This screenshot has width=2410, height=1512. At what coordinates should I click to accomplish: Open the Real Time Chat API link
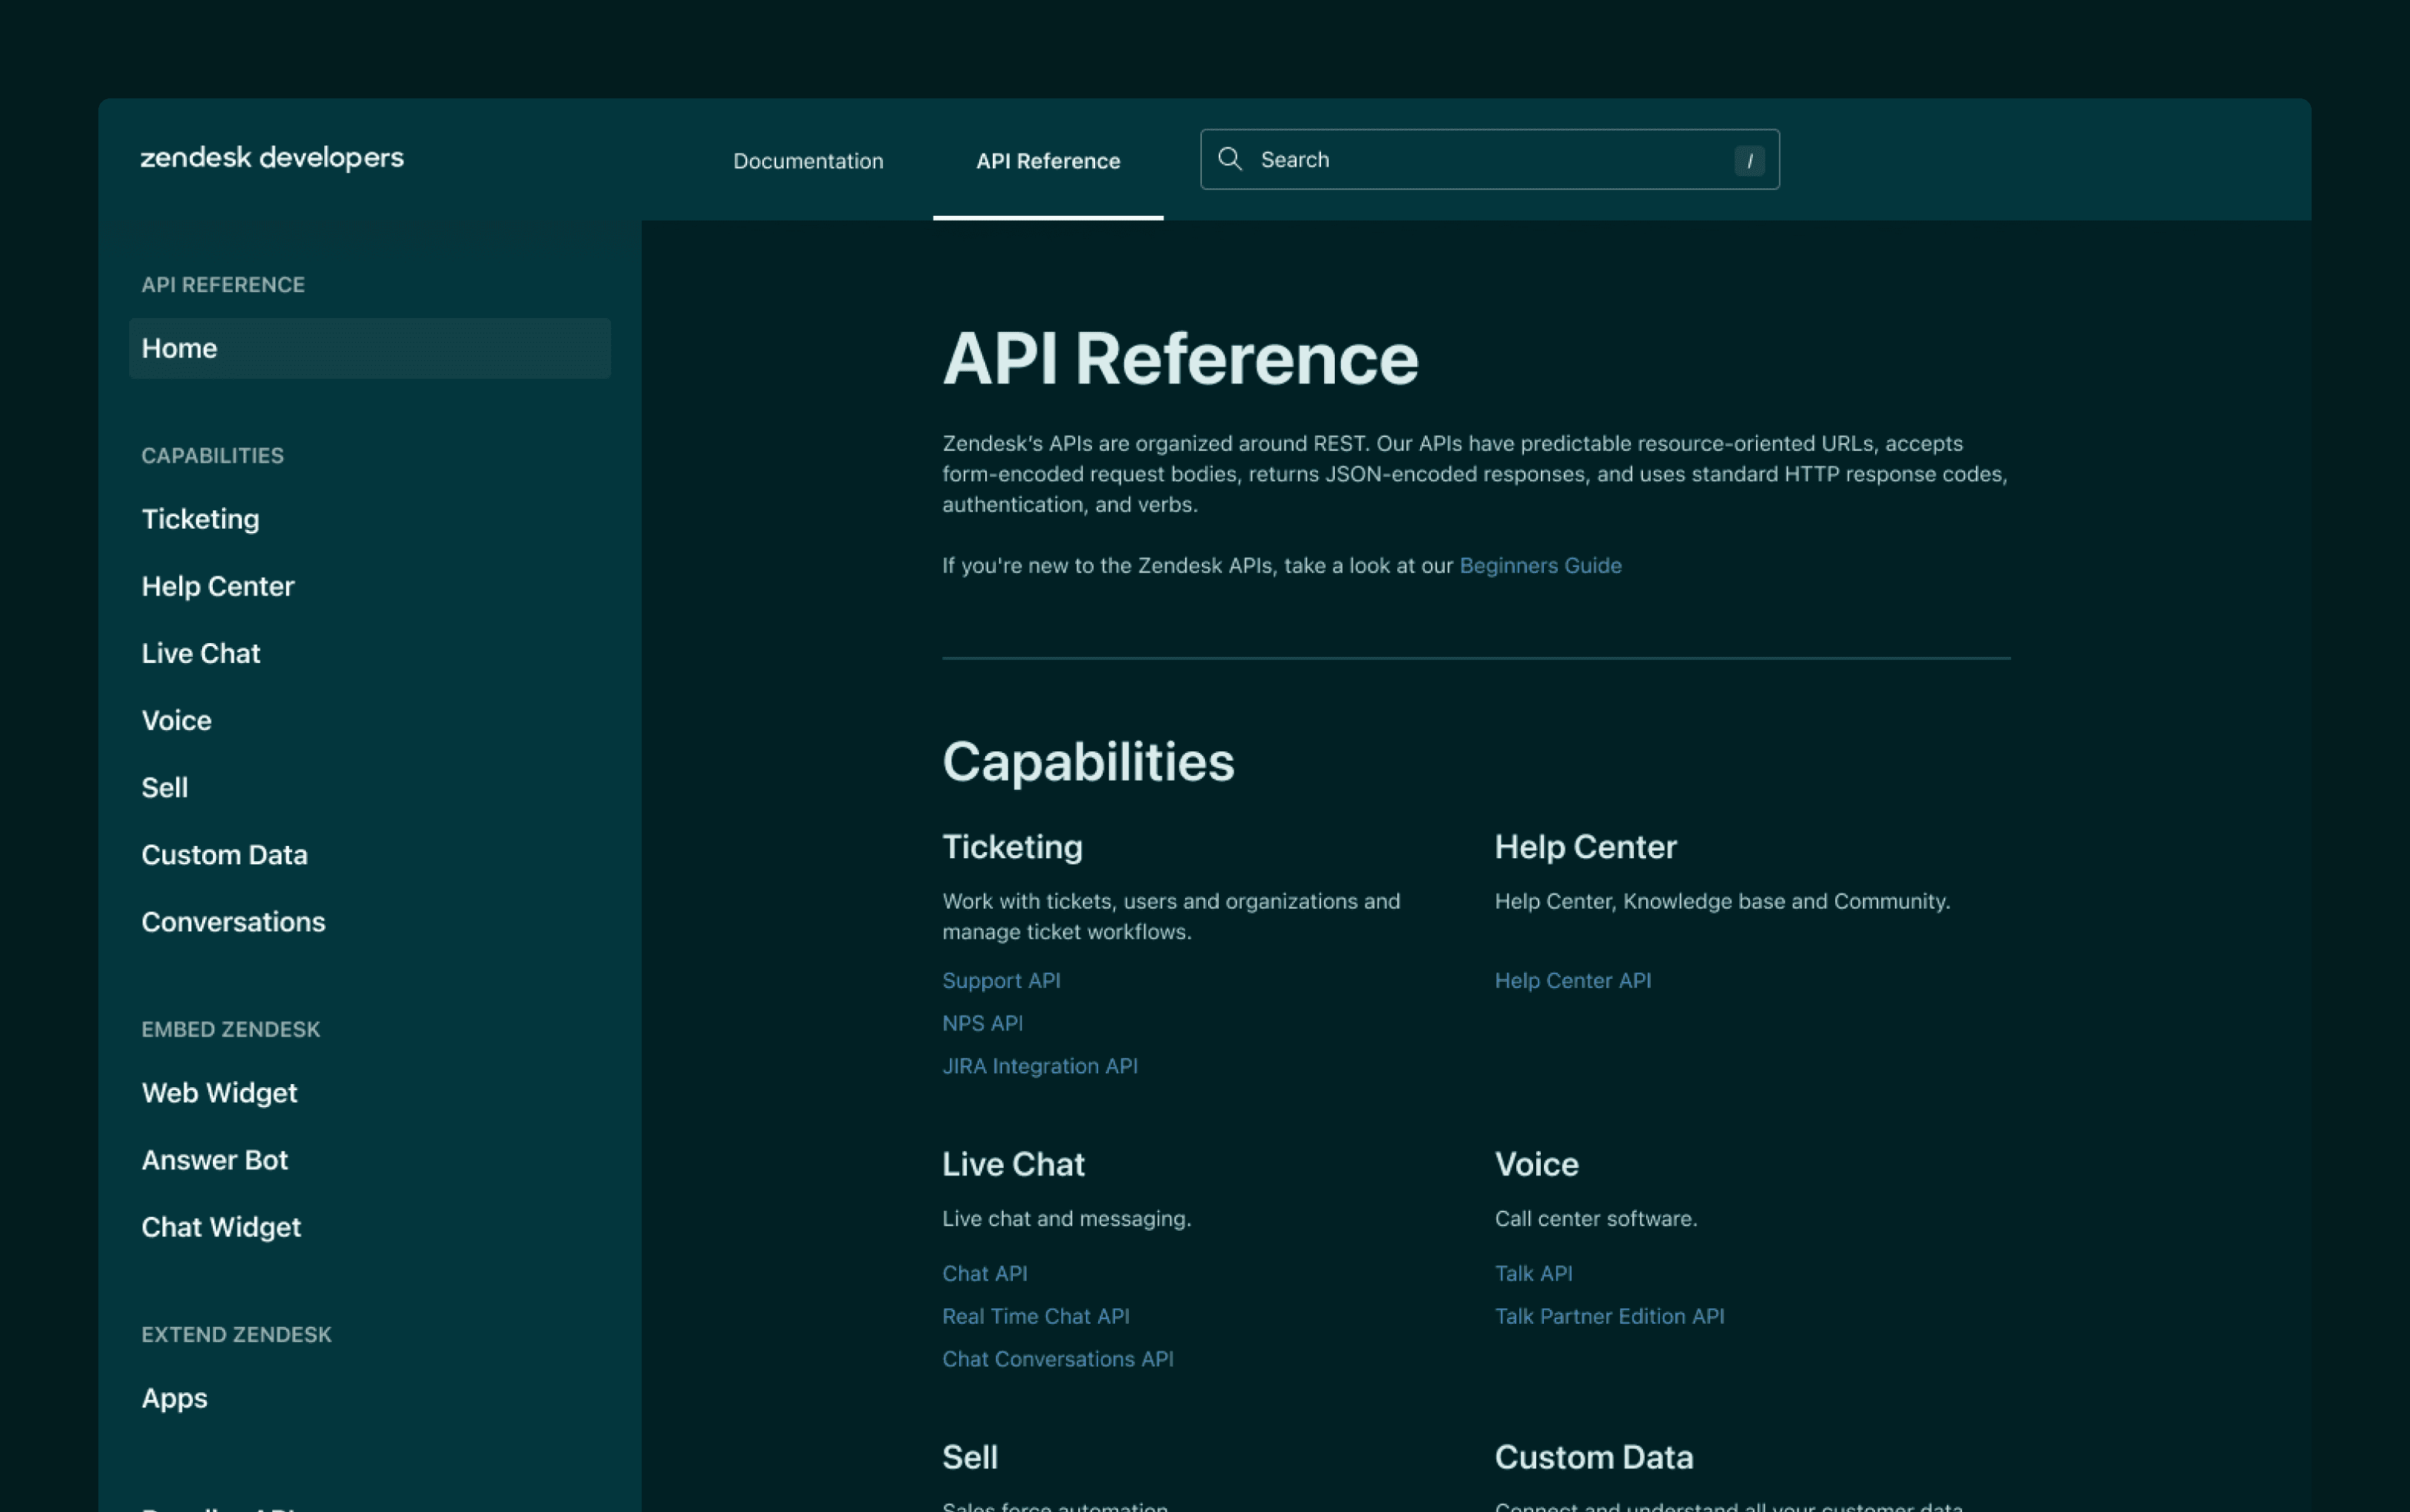1035,1316
